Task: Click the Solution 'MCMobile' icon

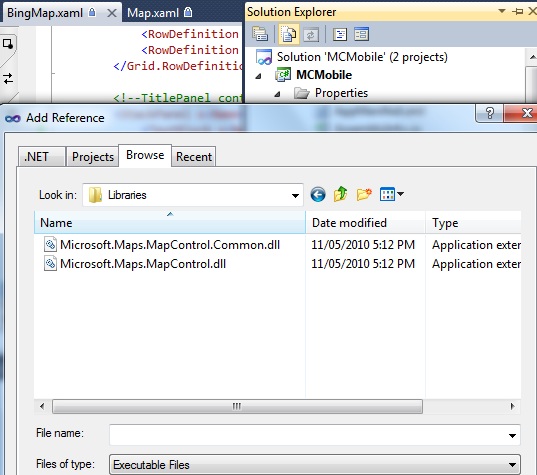Action: coord(264,57)
